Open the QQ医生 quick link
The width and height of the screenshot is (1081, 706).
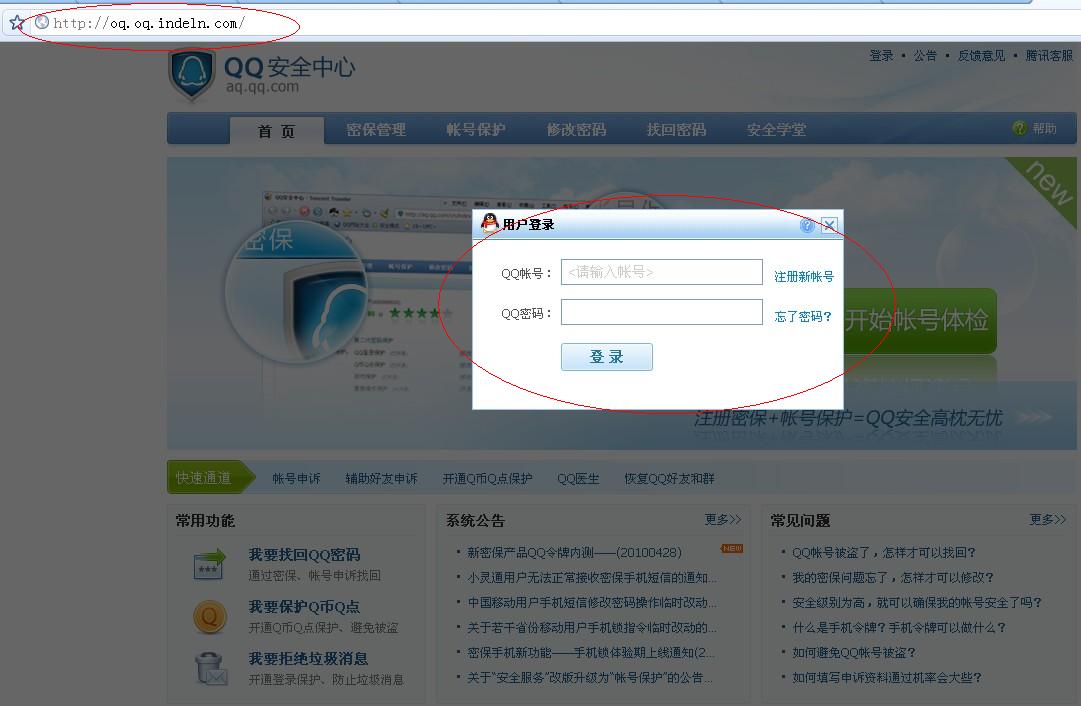click(578, 478)
